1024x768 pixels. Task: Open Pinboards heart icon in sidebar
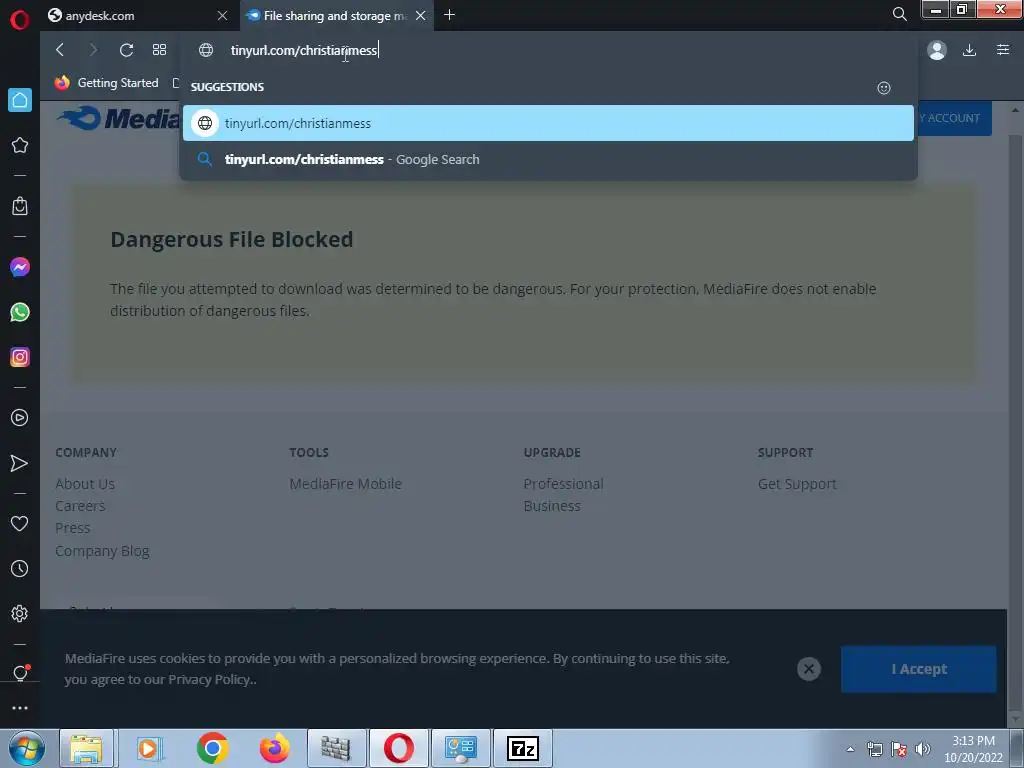(x=20, y=523)
